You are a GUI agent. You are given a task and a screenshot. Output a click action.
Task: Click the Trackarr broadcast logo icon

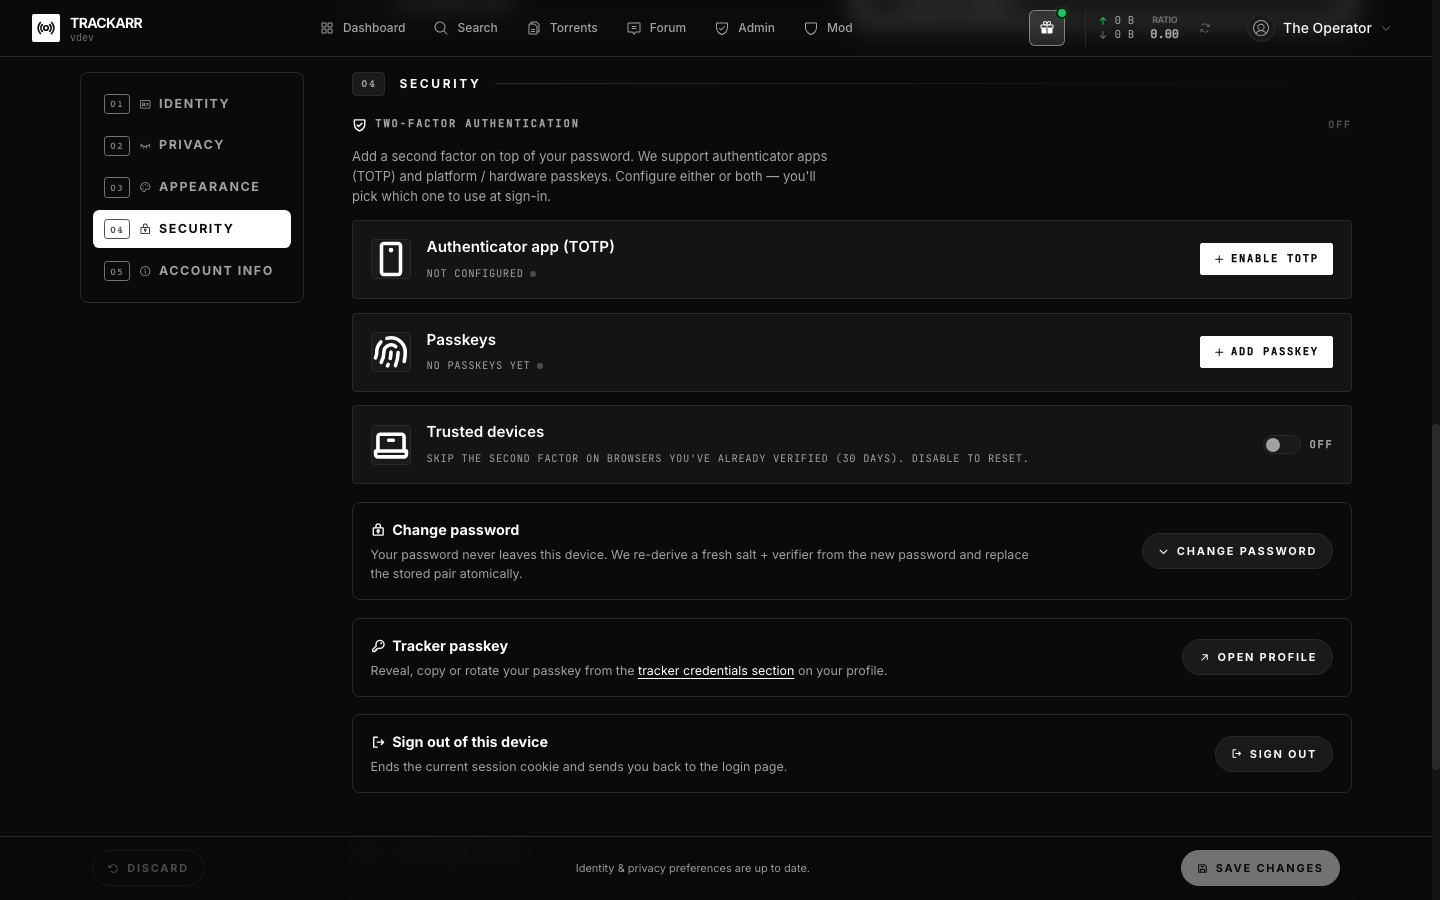click(46, 28)
